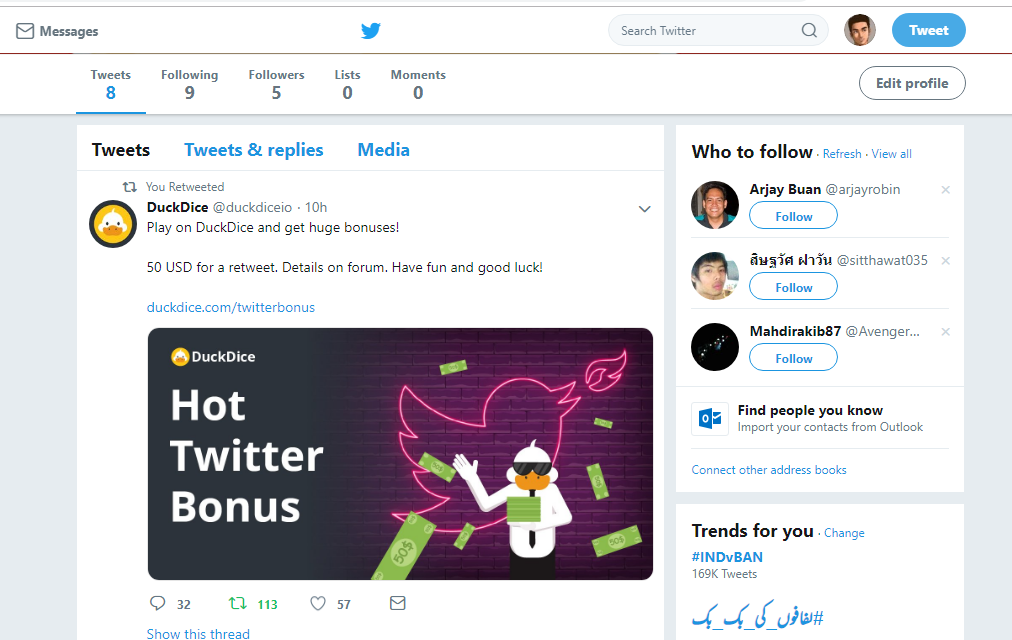
Task: Reply to the DuckDice tweet
Action: pyautogui.click(x=157, y=603)
